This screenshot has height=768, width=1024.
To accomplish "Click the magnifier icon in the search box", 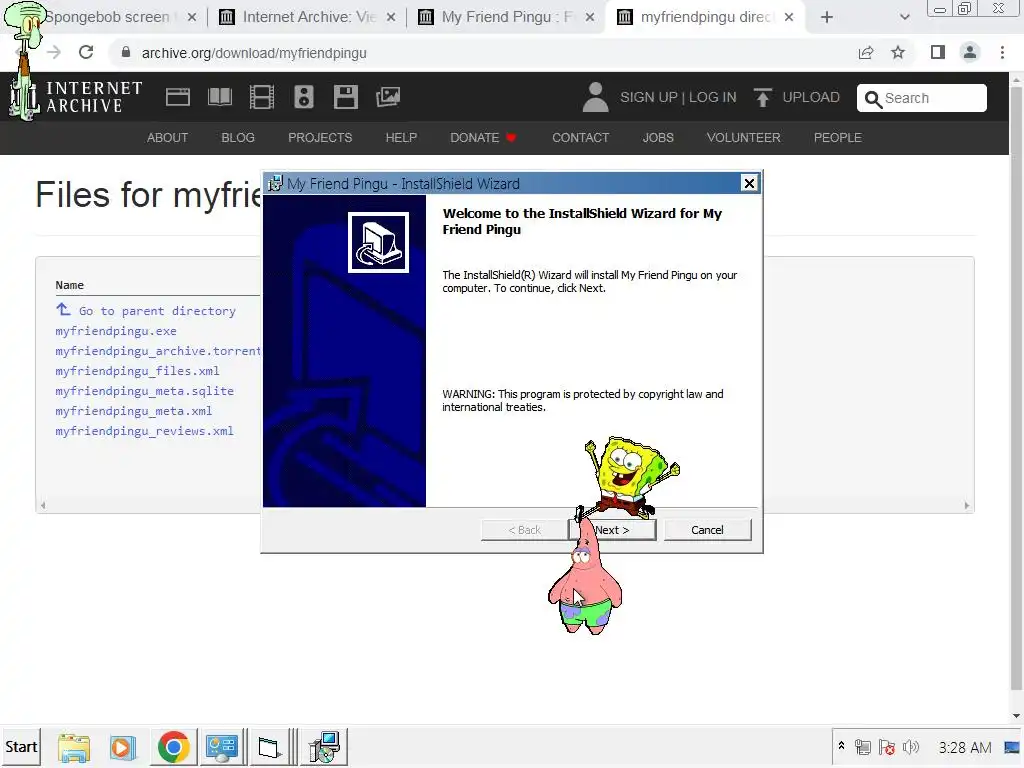I will tap(872, 99).
